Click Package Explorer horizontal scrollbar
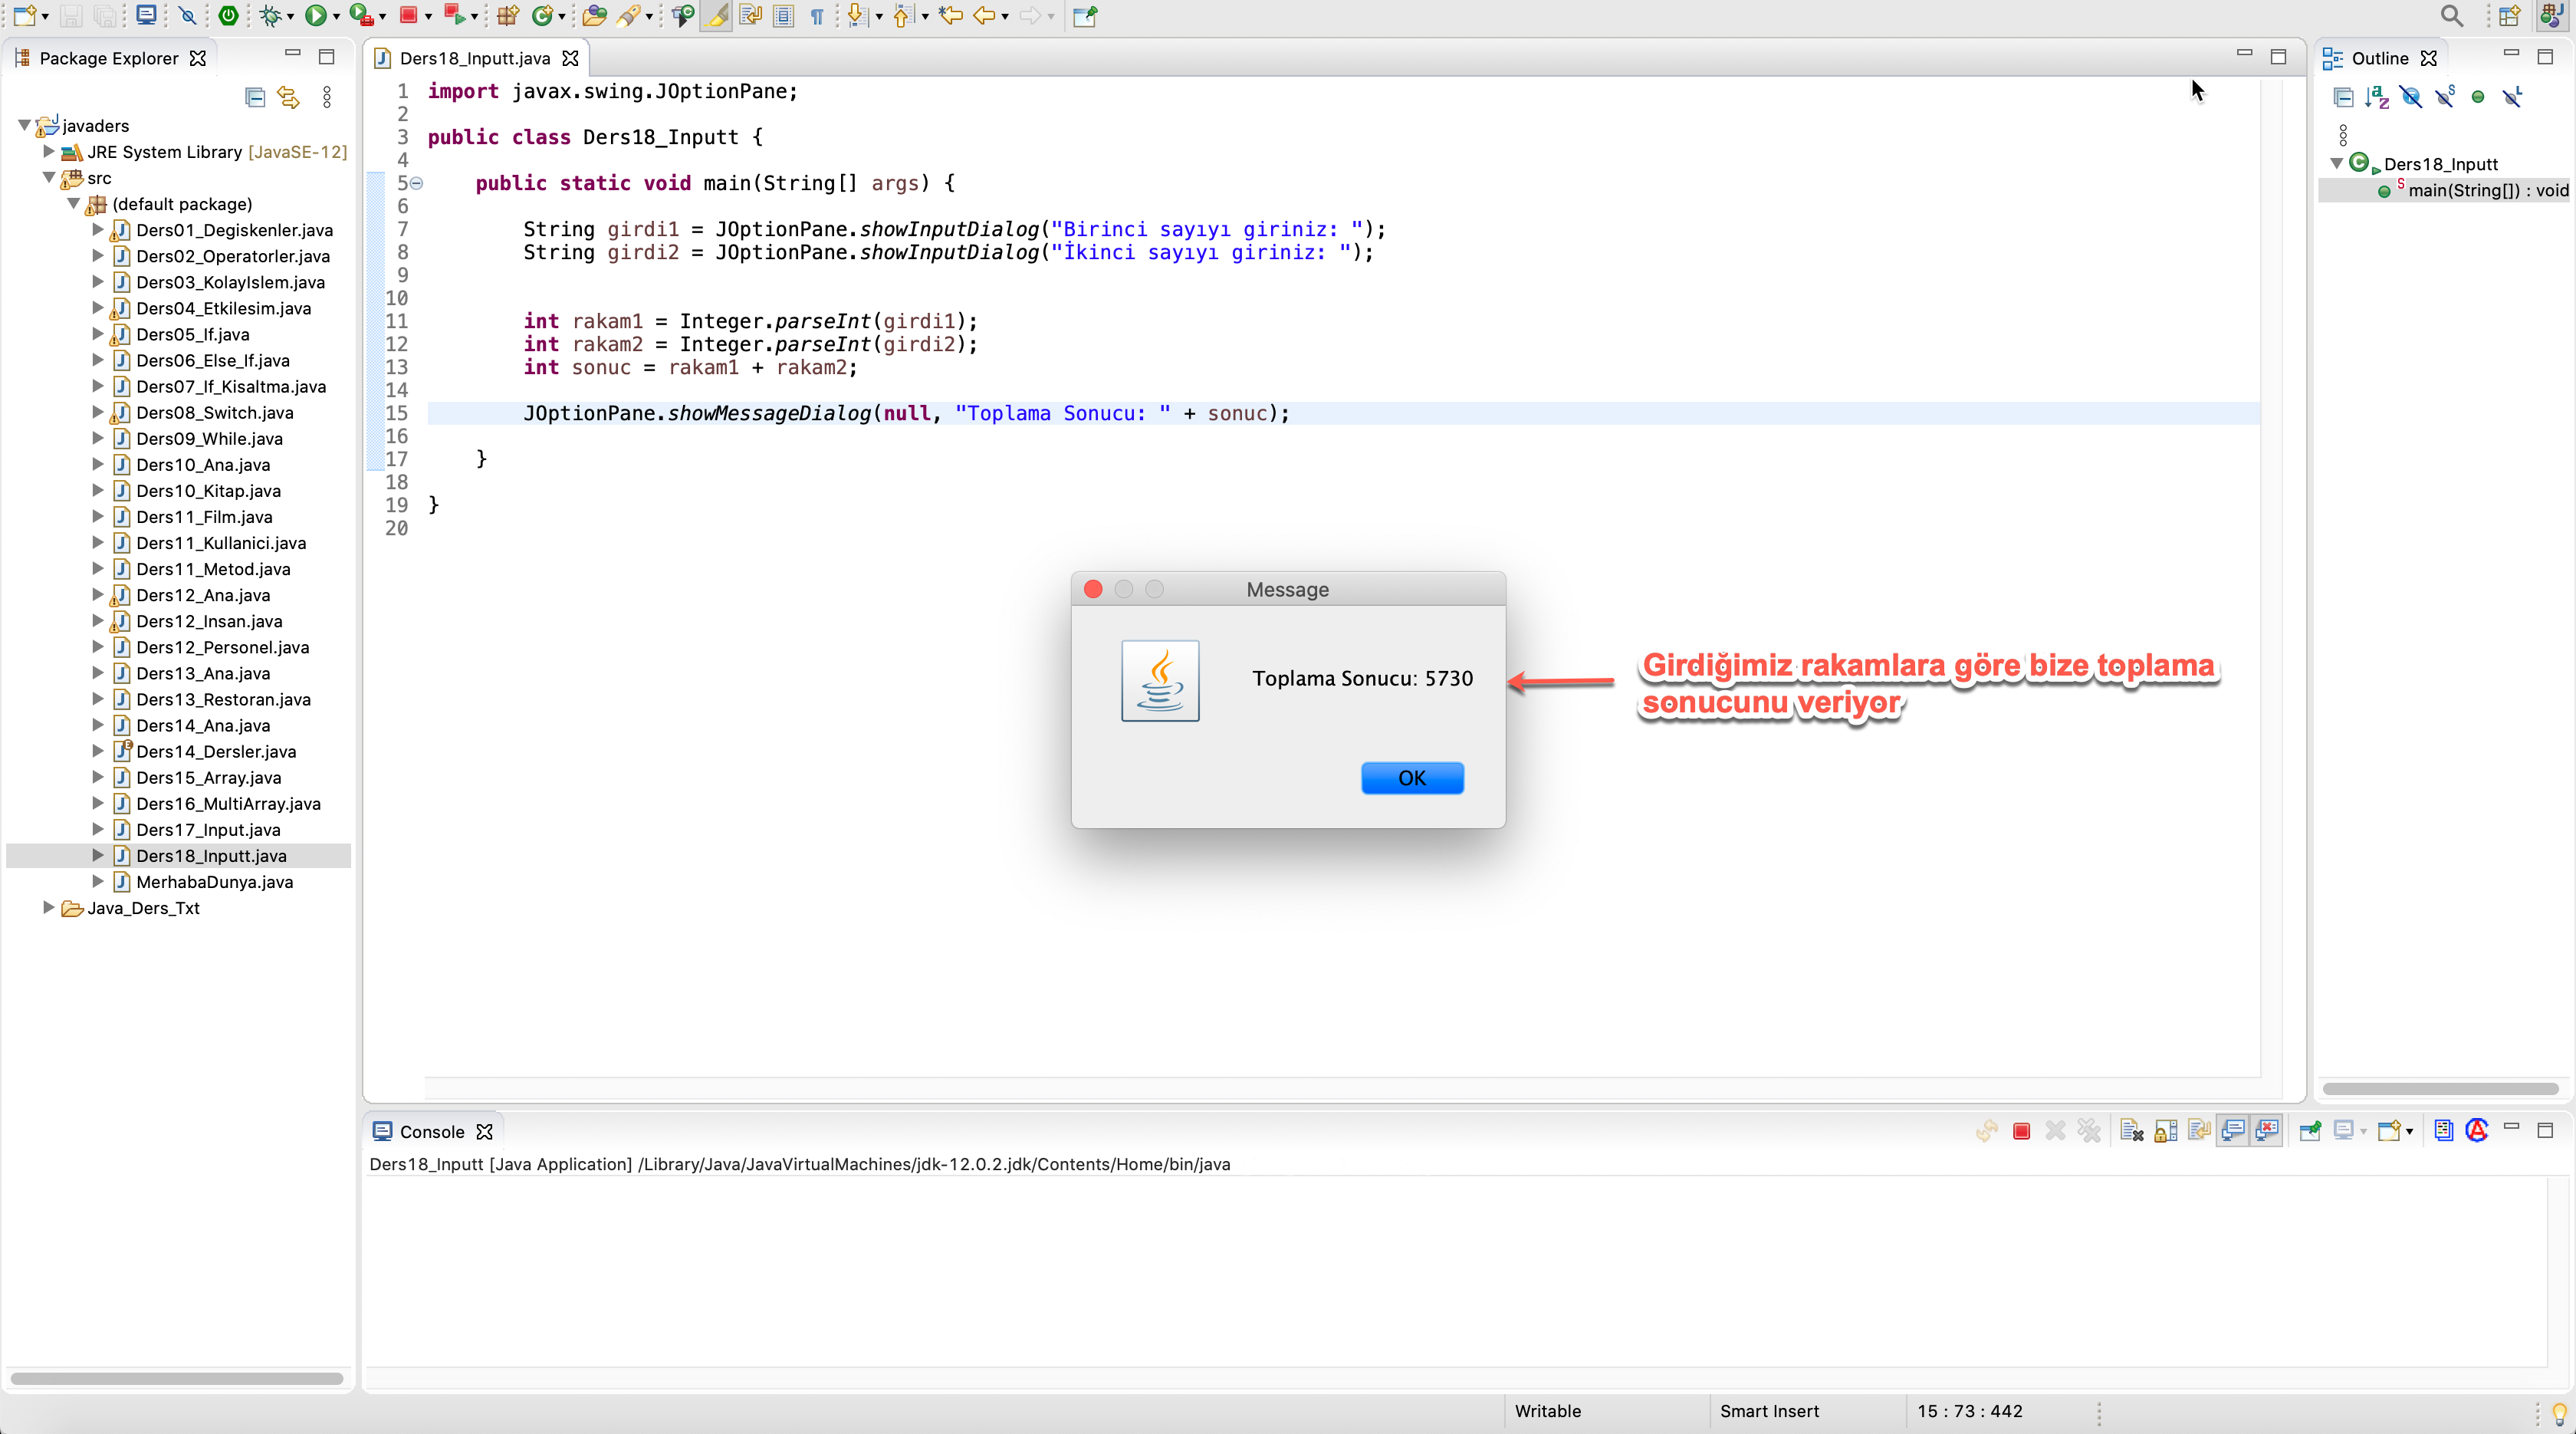The width and height of the screenshot is (2576, 1434). pyautogui.click(x=176, y=1378)
